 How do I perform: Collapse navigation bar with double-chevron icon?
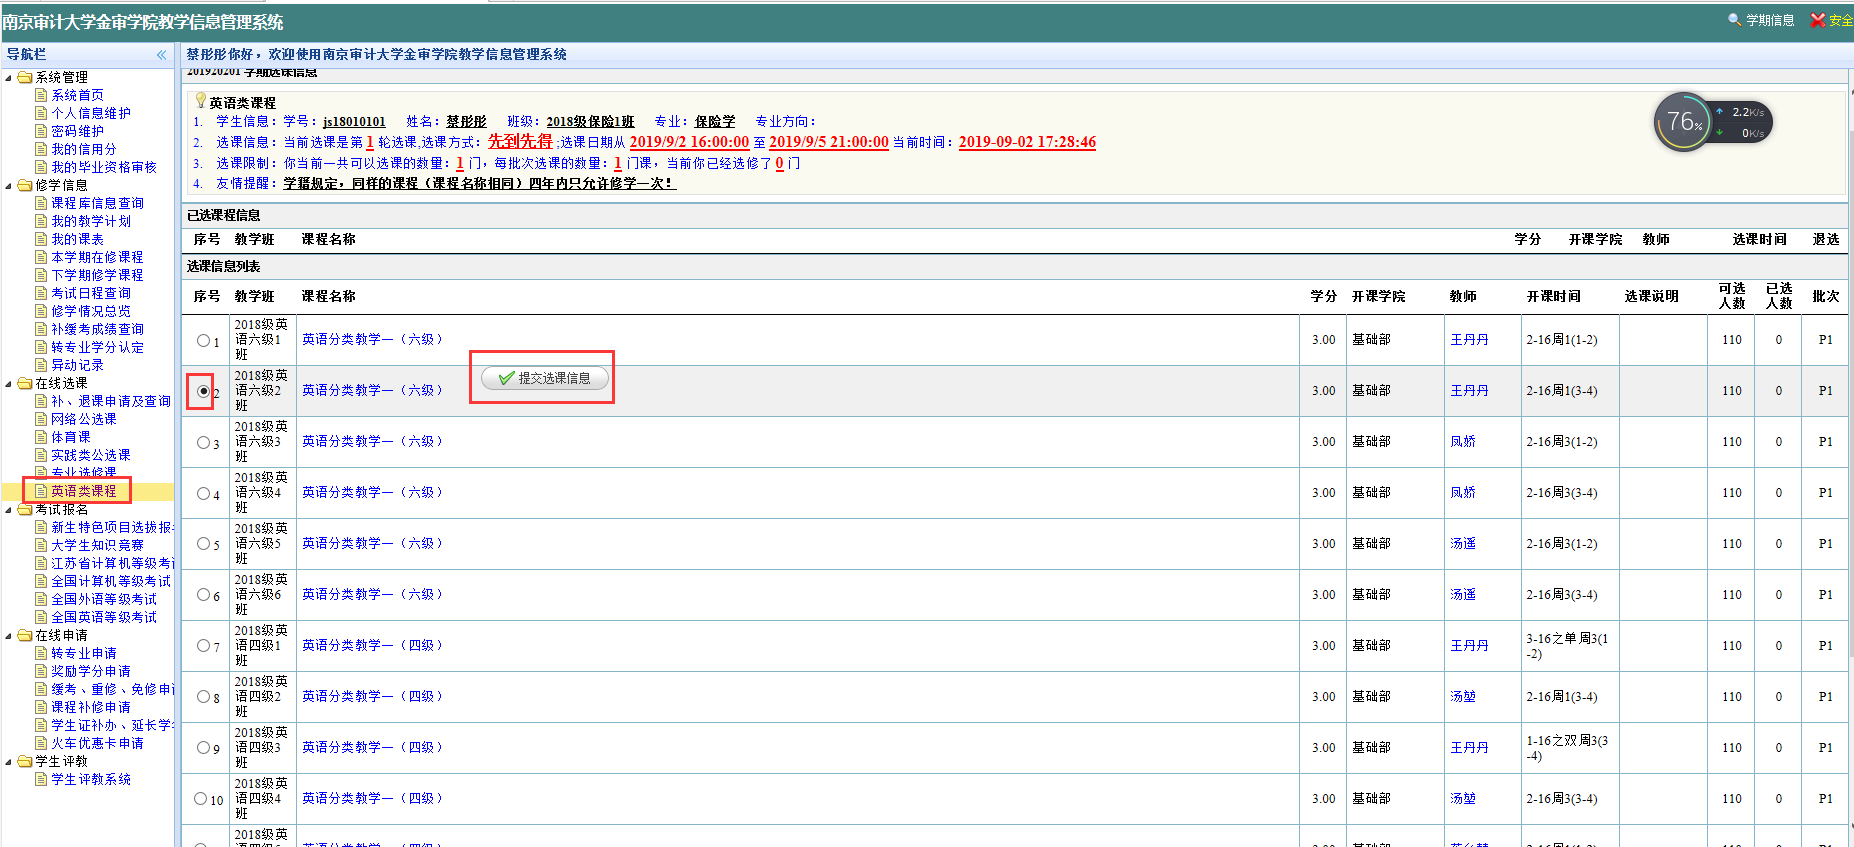point(161,55)
